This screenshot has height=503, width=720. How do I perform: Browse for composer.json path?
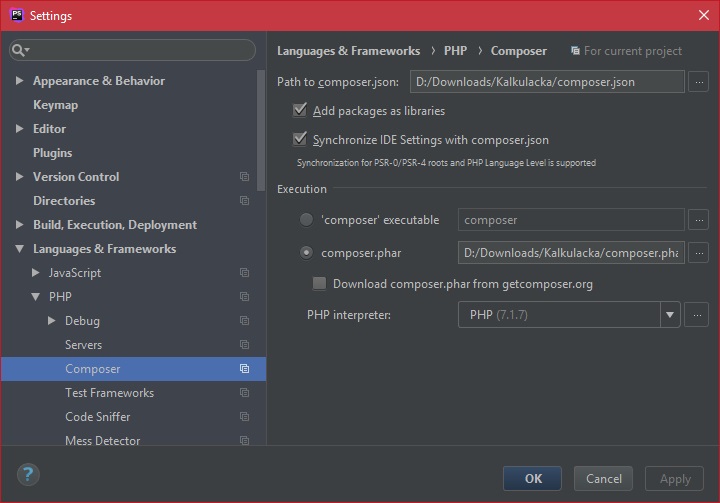point(698,82)
